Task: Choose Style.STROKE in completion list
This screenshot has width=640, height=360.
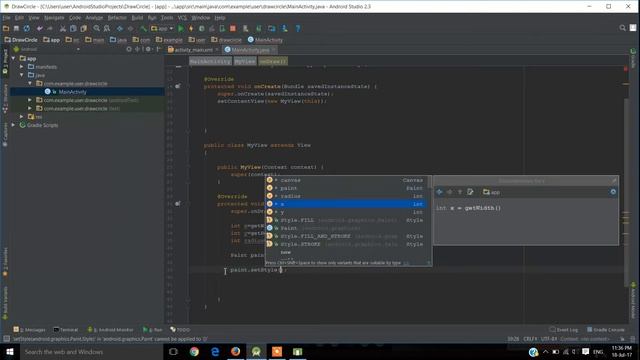Action: 346,244
